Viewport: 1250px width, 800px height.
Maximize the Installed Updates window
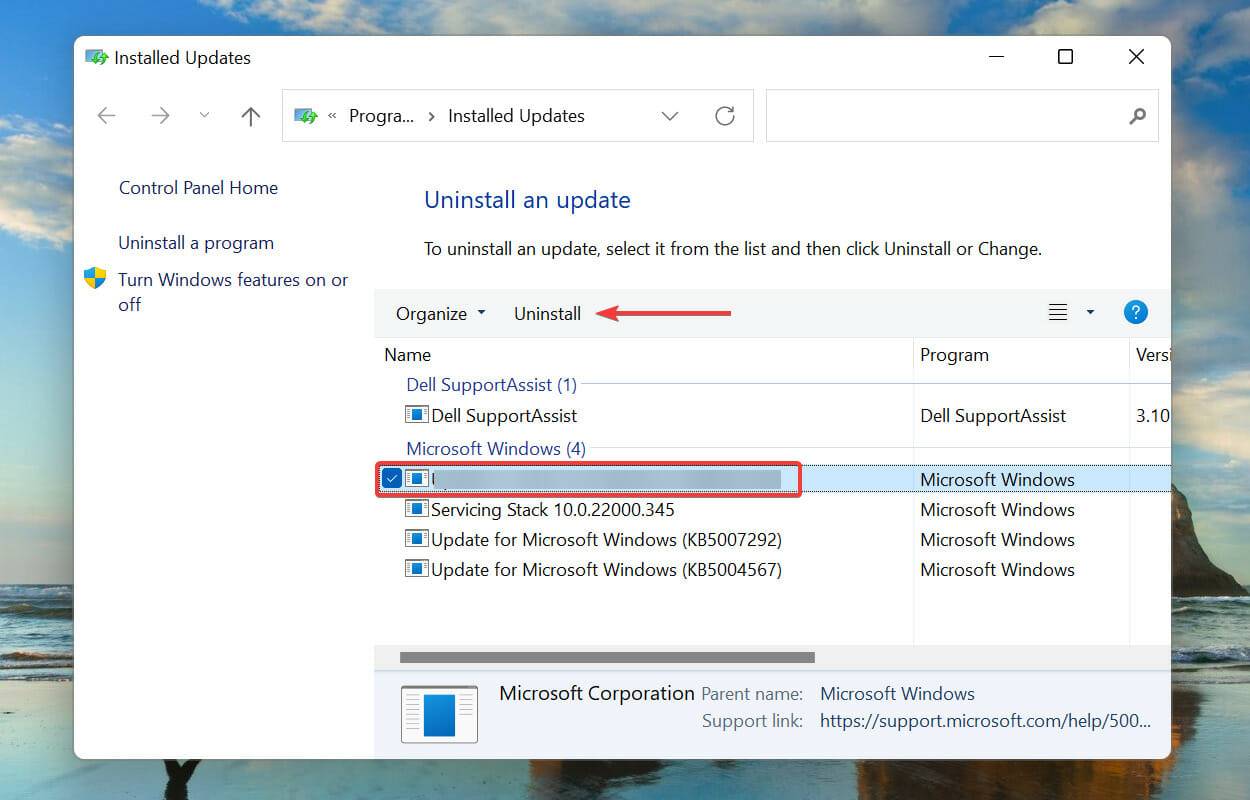tap(1065, 58)
